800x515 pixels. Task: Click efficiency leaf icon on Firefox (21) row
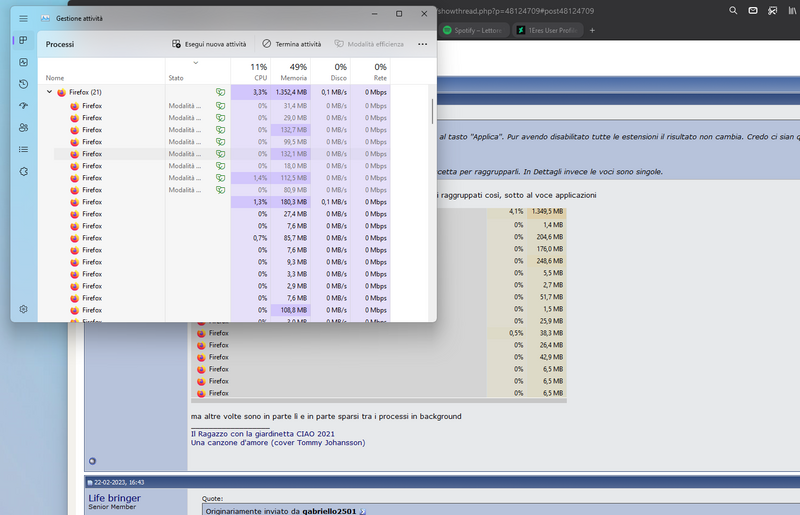coord(220,92)
